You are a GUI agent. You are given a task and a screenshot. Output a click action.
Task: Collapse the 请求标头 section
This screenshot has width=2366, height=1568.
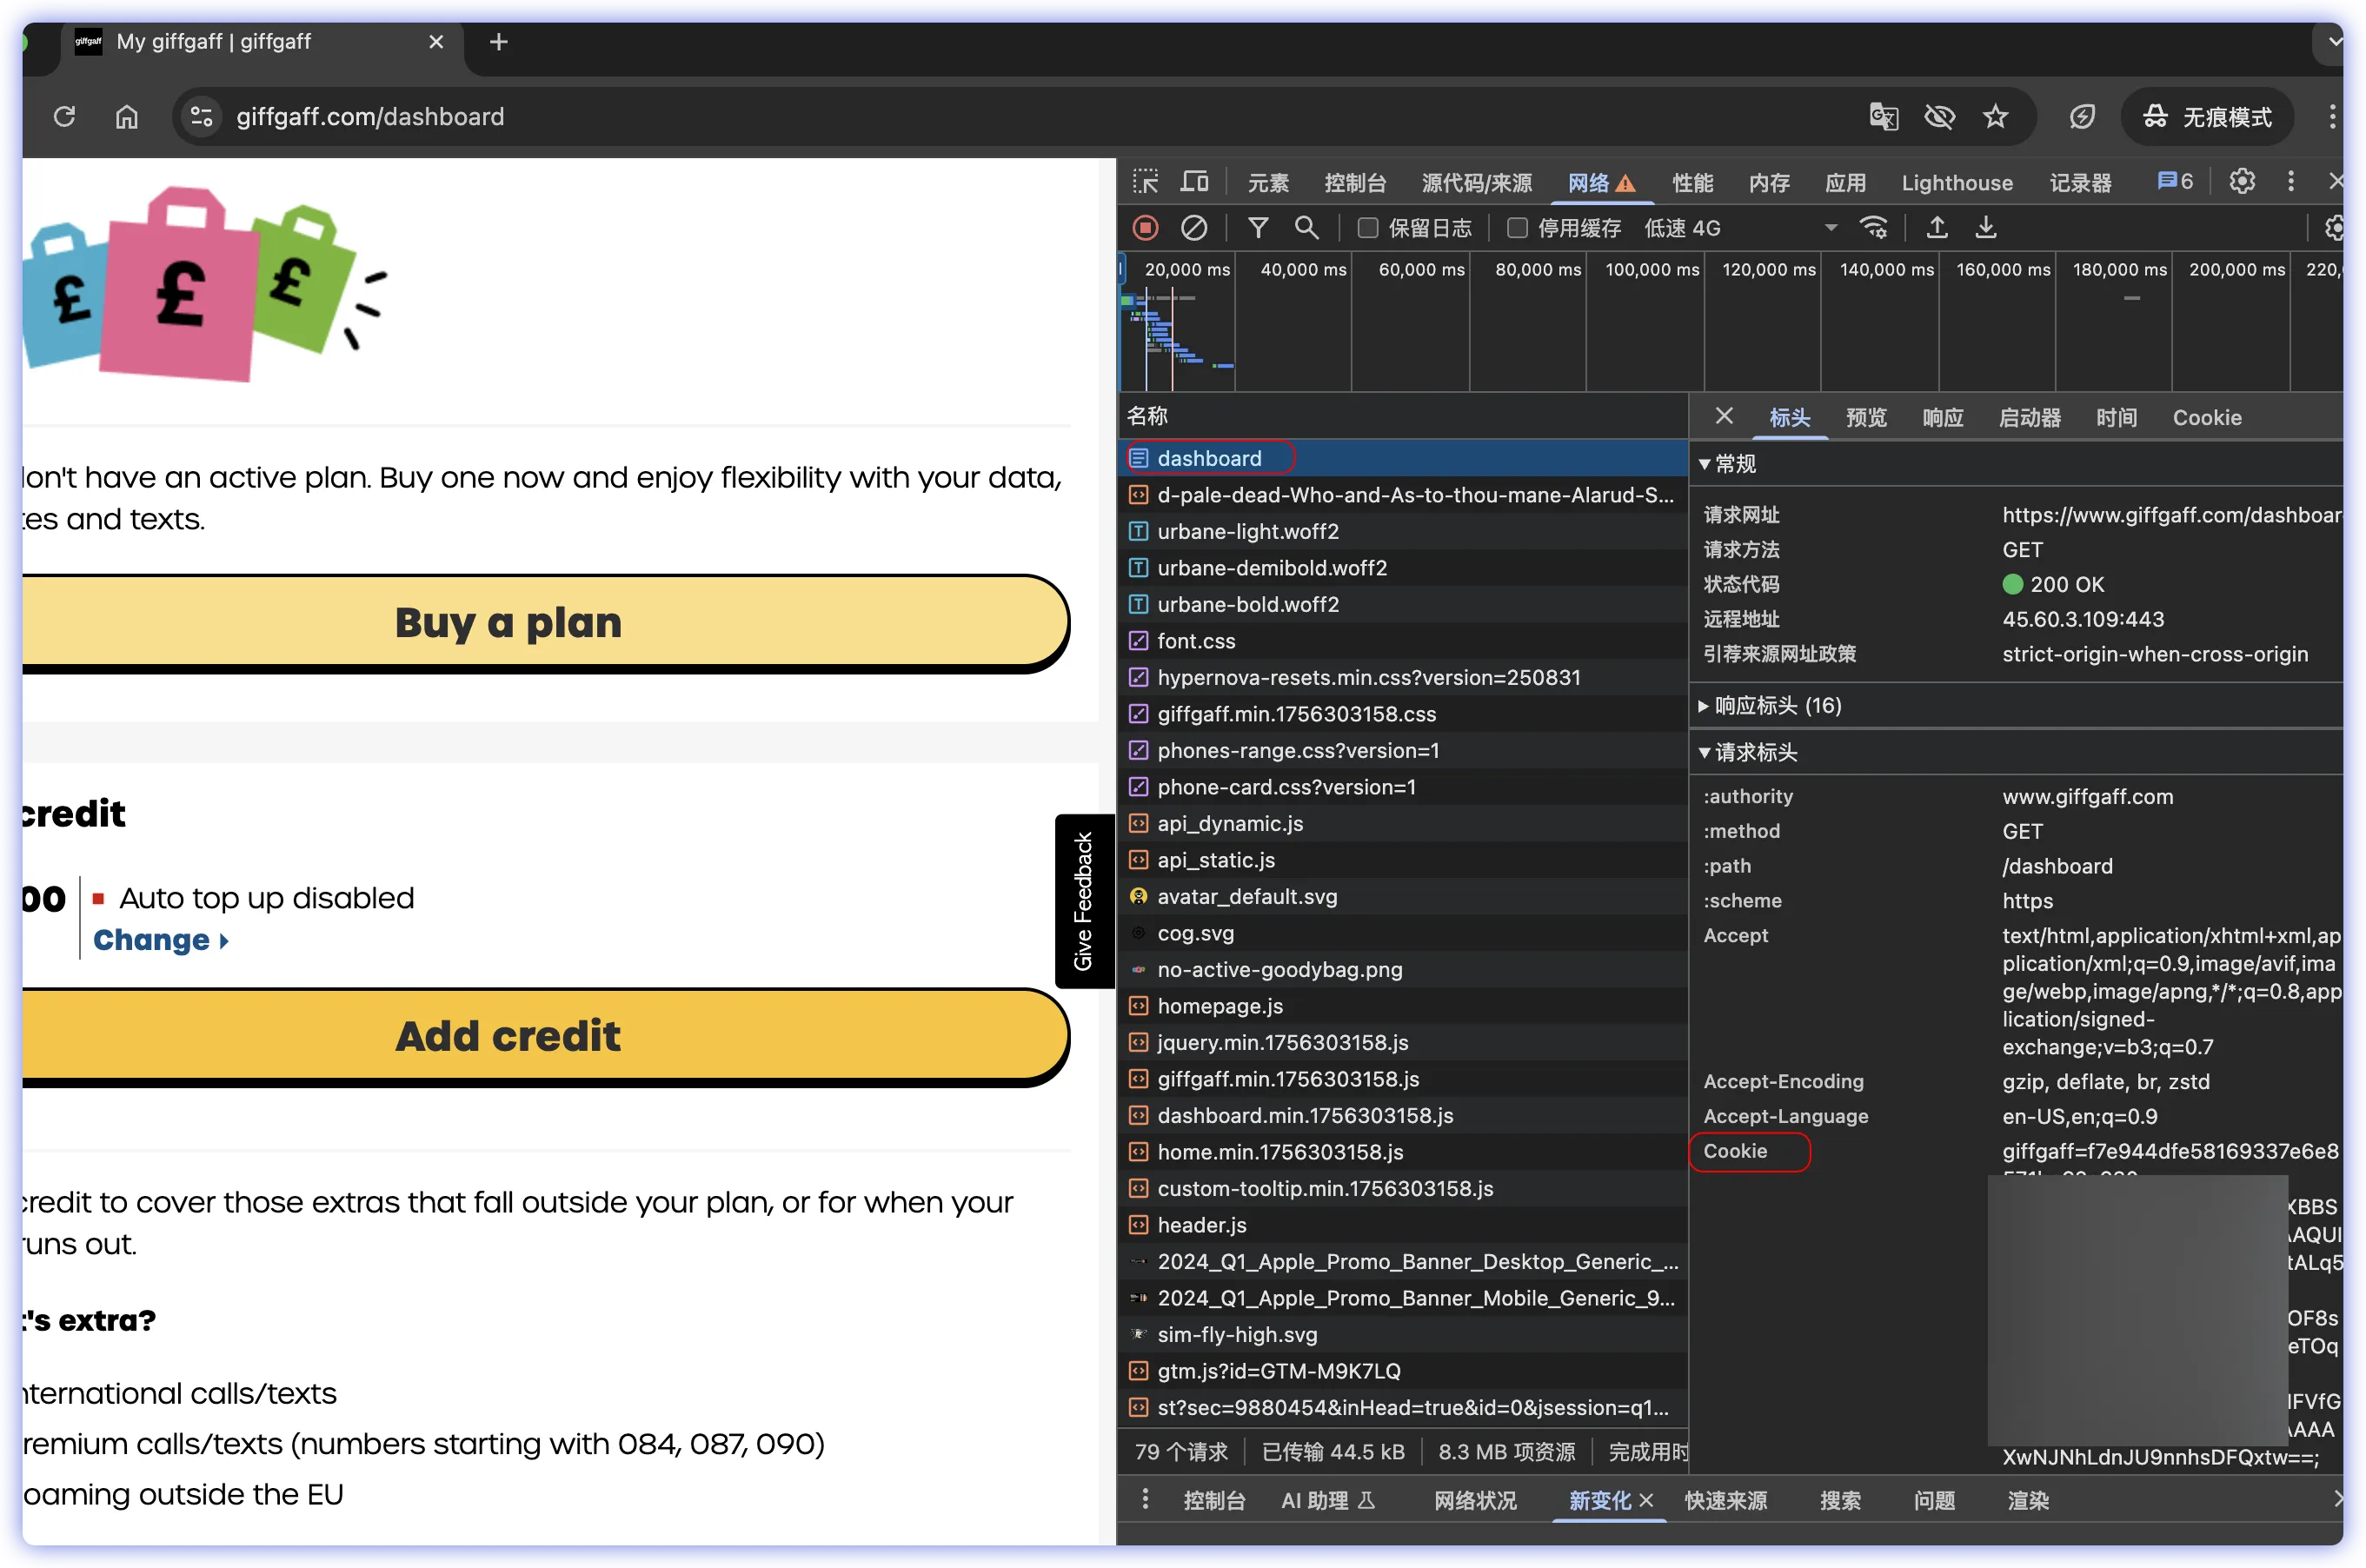click(1755, 752)
